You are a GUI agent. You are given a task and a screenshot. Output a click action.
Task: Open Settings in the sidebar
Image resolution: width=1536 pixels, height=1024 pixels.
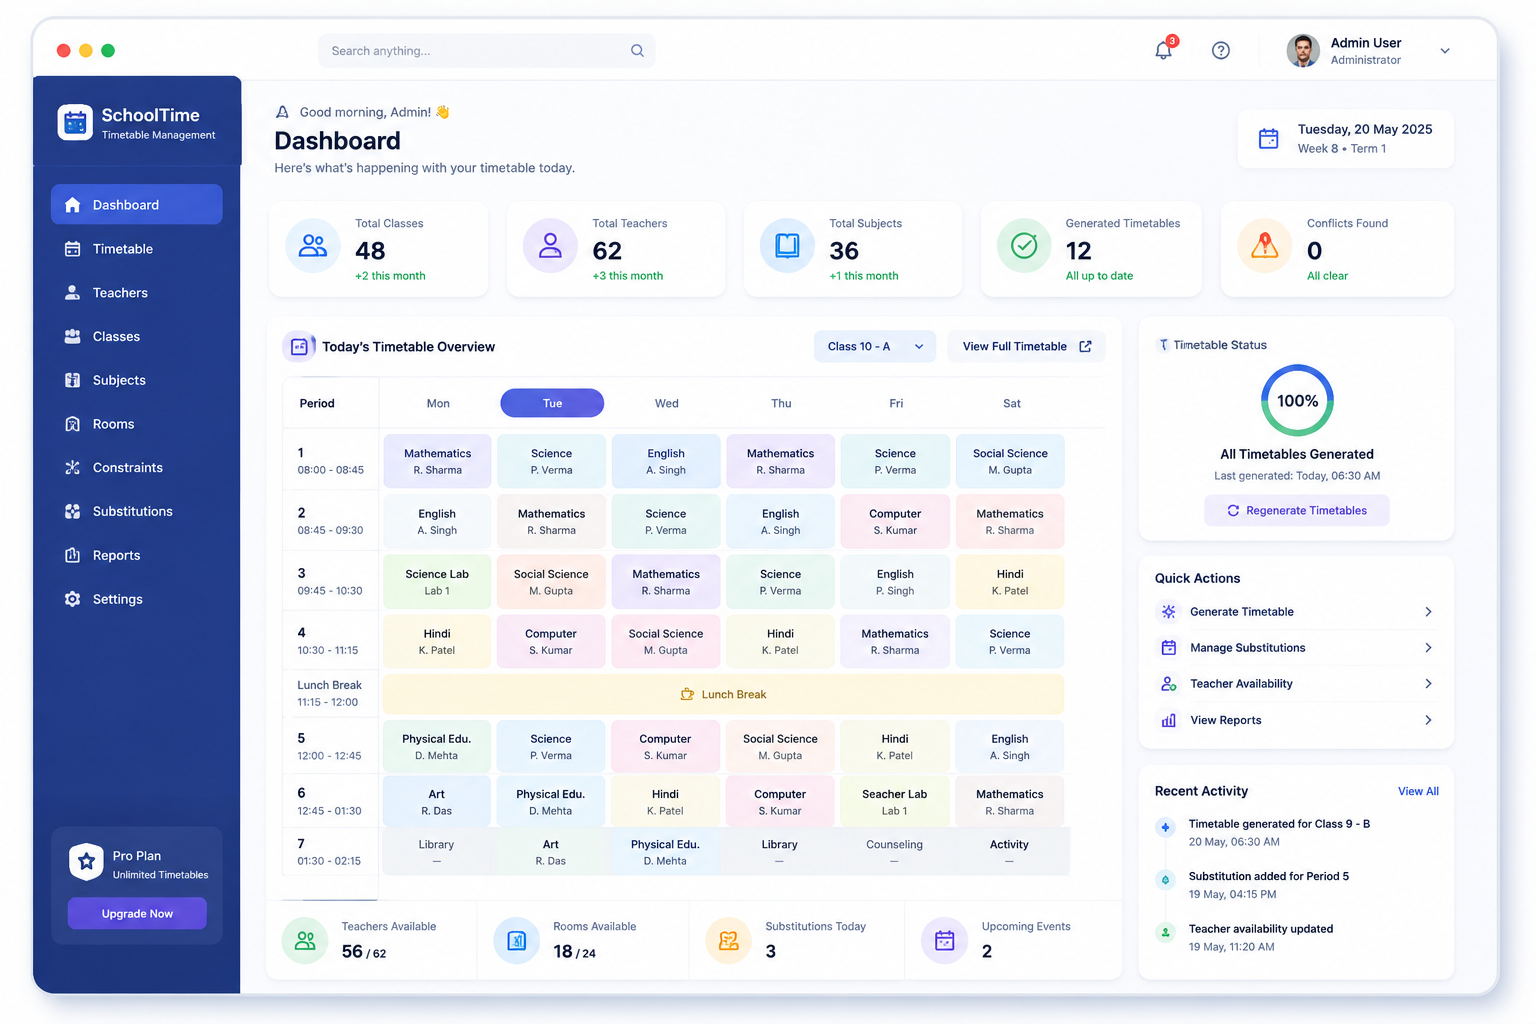tap(137, 599)
